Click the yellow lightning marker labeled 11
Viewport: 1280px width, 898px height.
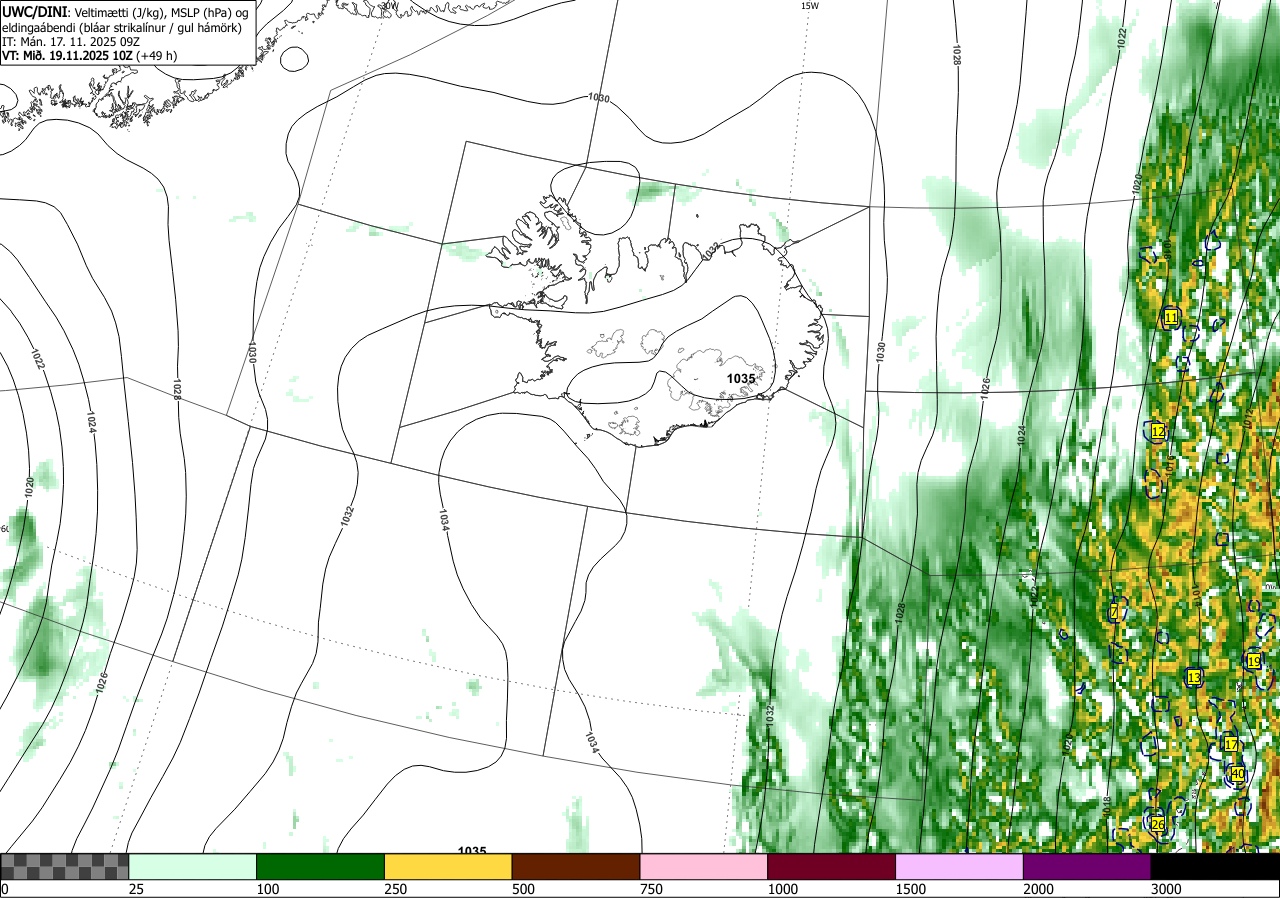1171,318
